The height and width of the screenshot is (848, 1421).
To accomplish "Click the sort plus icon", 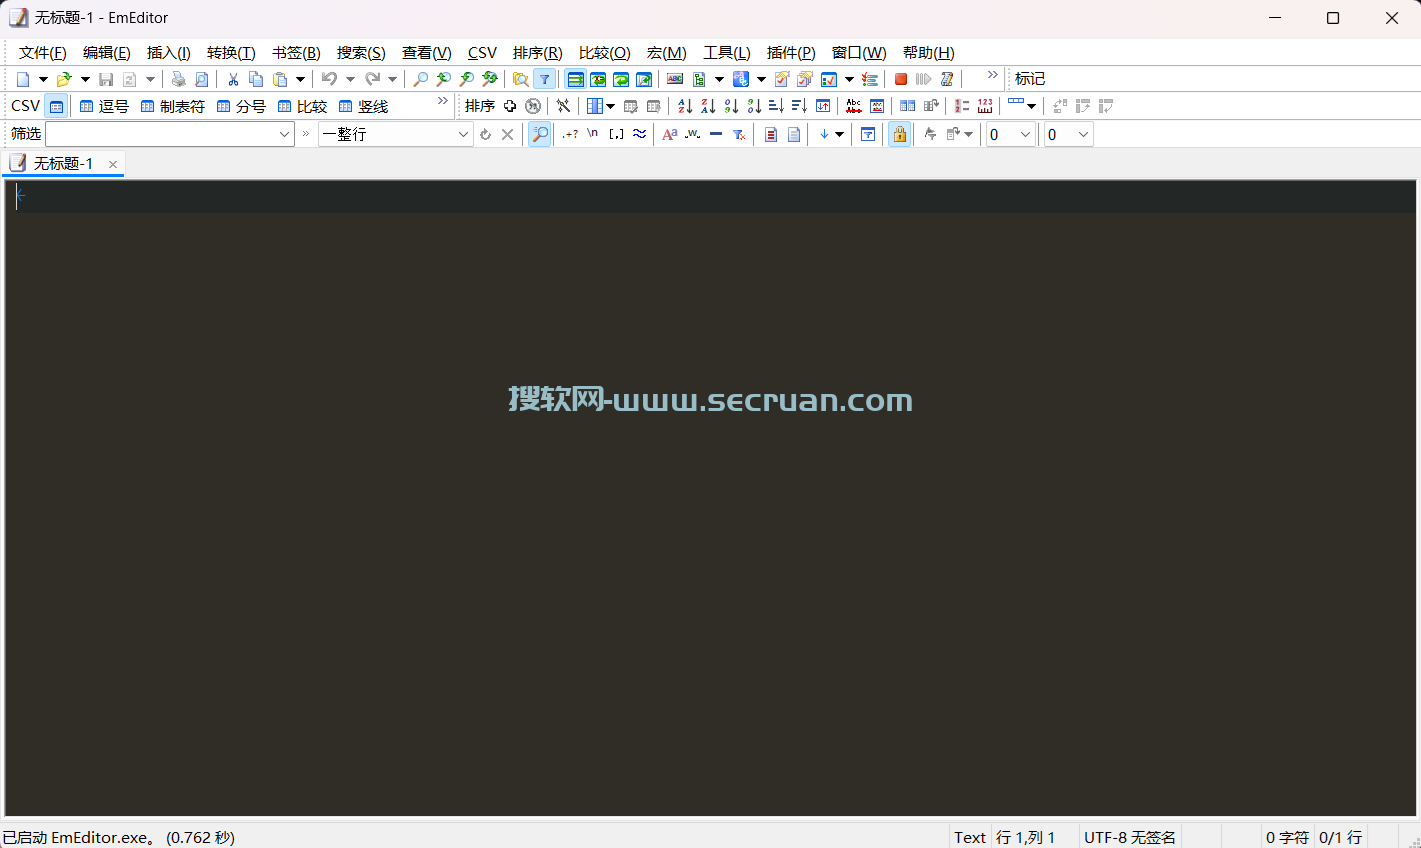I will point(510,106).
